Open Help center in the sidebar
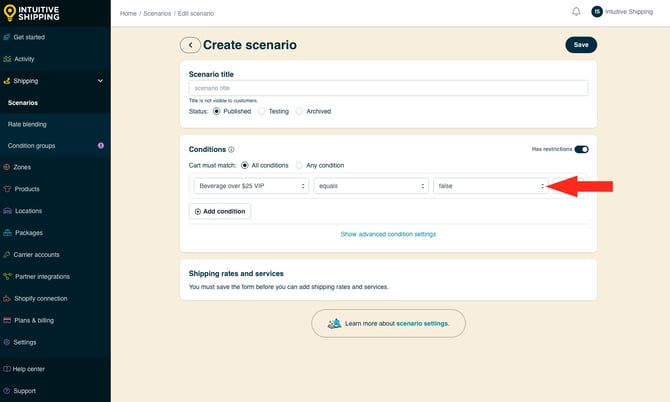This screenshot has height=402, width=670. click(28, 369)
